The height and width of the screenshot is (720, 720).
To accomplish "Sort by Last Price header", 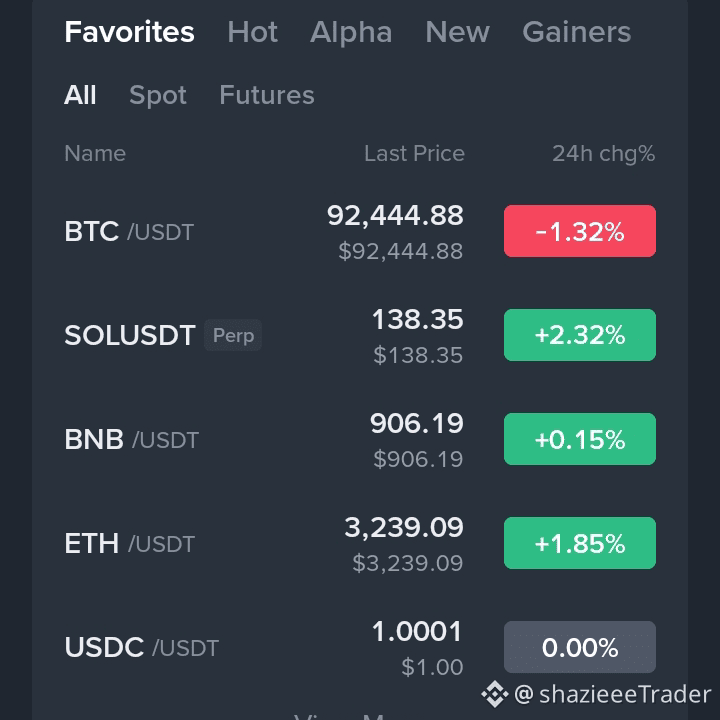I will 414,153.
